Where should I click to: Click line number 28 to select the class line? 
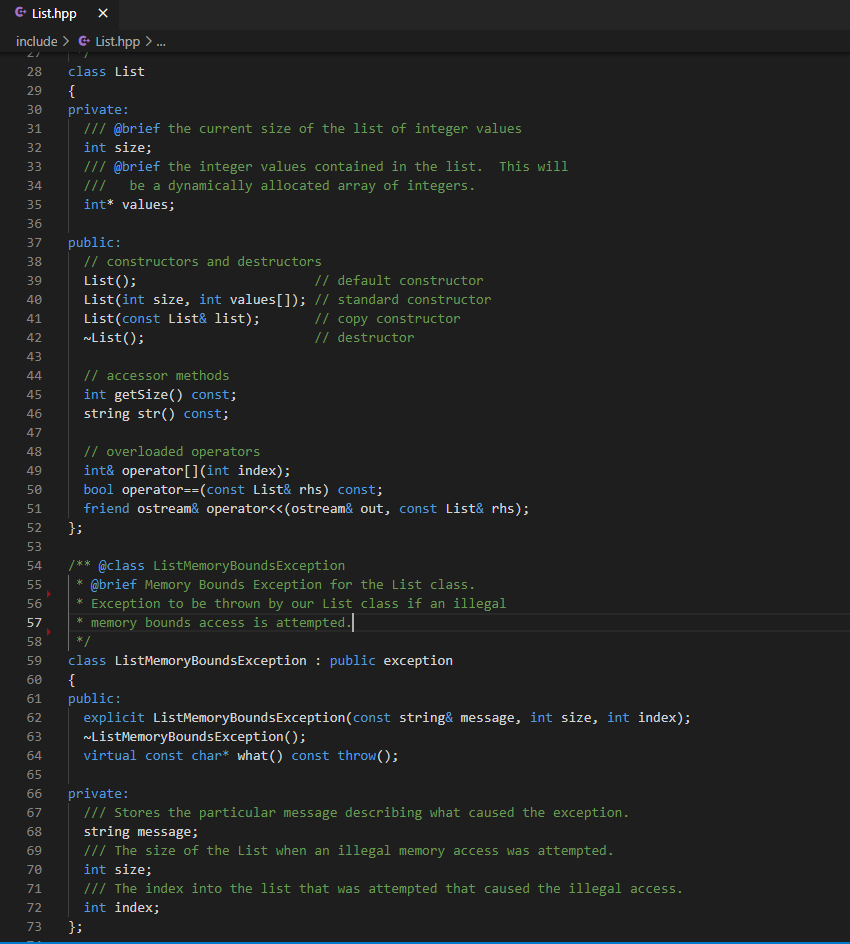34,71
